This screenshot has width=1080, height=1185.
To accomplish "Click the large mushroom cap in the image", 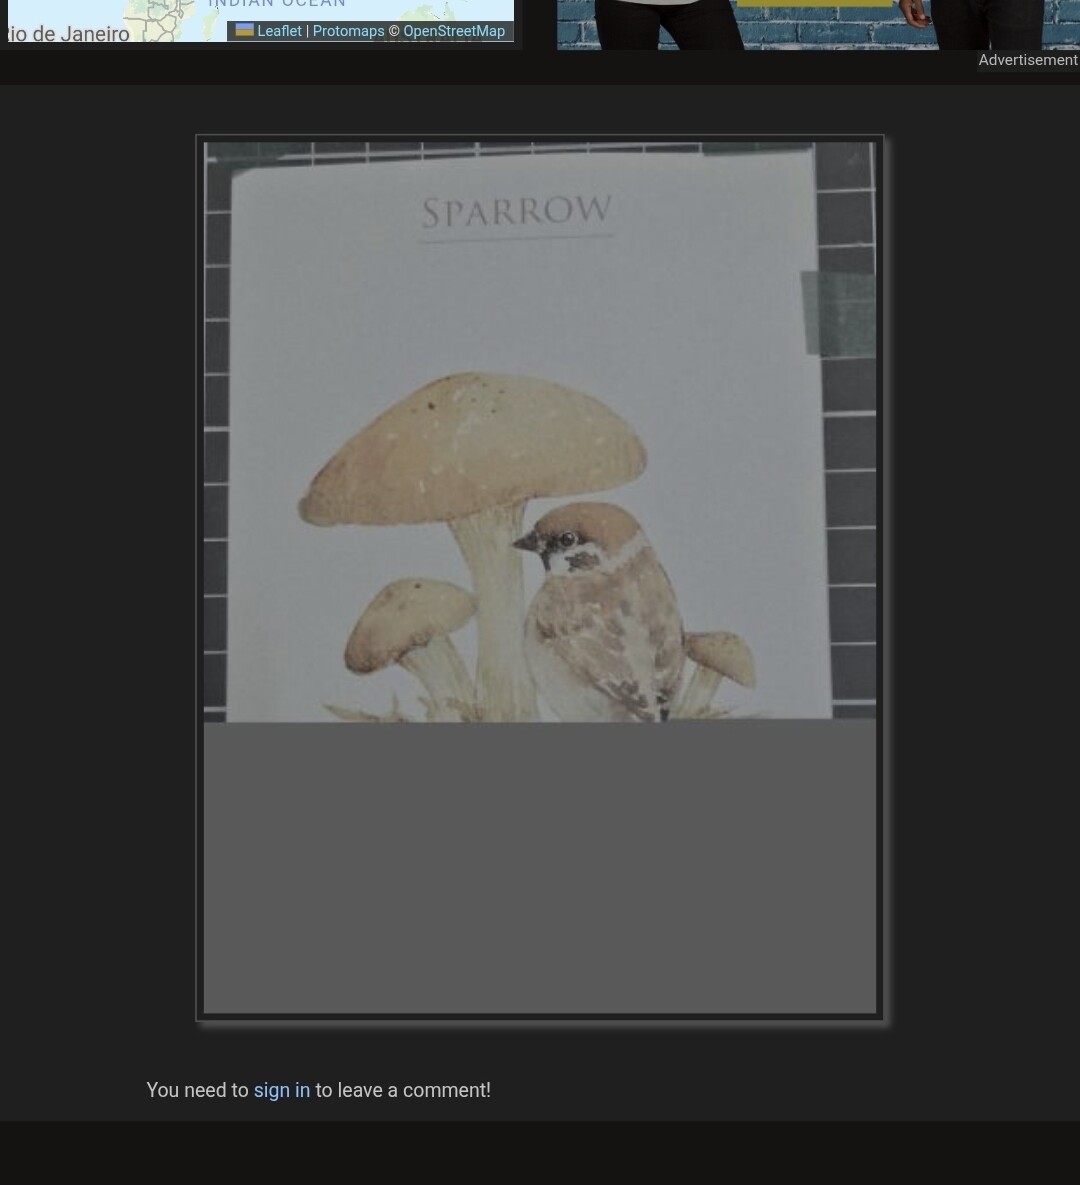I will [472, 448].
